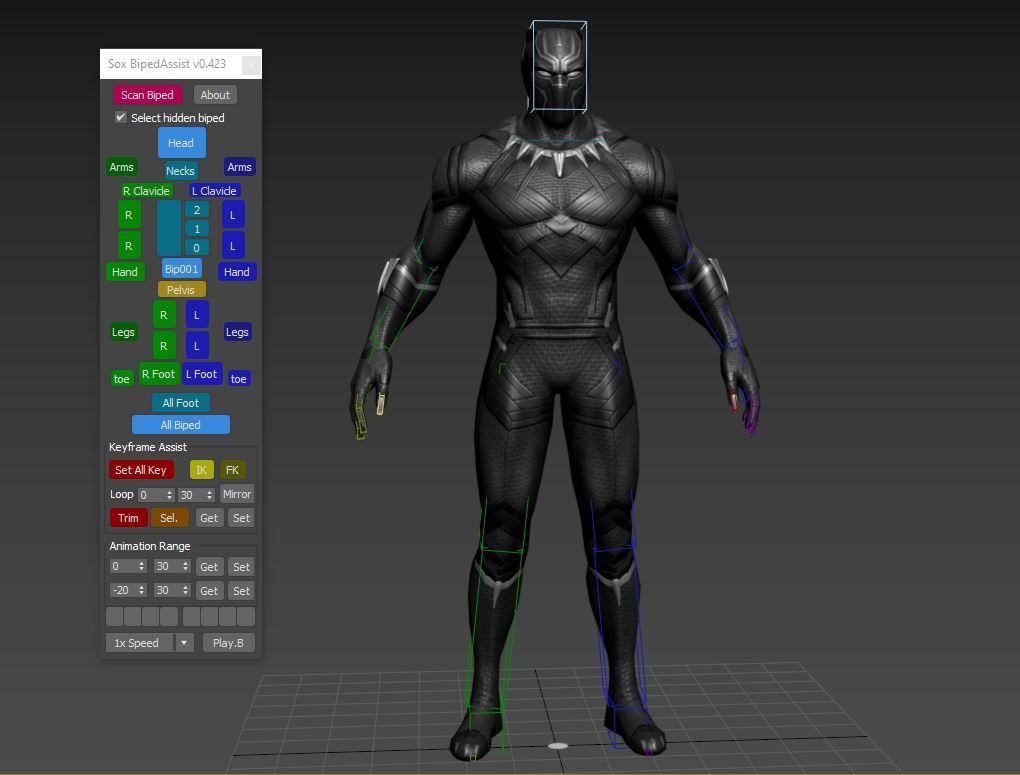Click the Necks button

pyautogui.click(x=180, y=170)
